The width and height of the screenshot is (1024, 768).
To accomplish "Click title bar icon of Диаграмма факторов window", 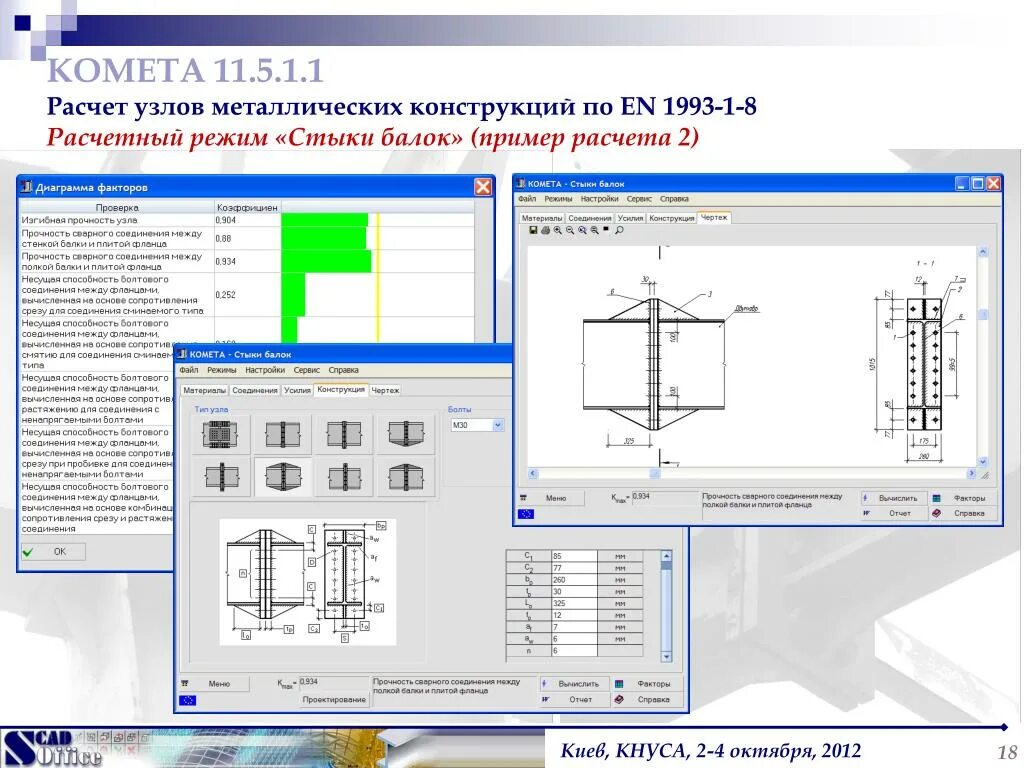I will pos(27,187).
